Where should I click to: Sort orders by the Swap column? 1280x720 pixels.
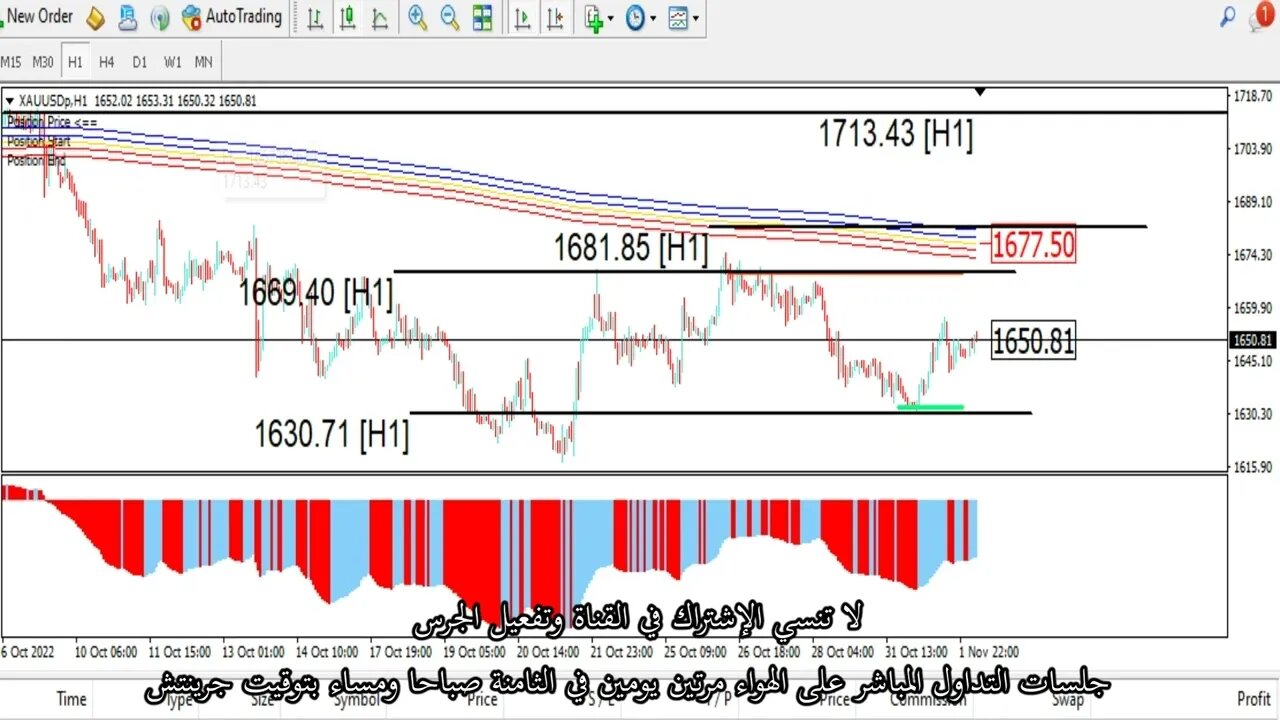coord(1068,699)
